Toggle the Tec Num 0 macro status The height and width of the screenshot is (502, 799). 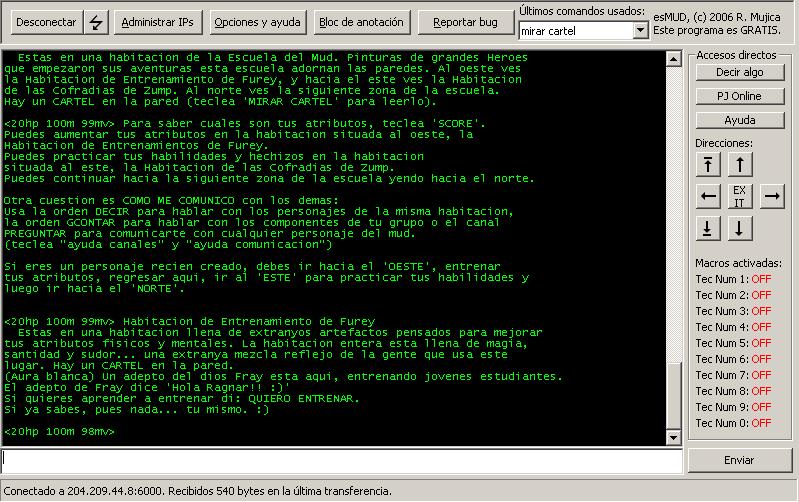761,423
